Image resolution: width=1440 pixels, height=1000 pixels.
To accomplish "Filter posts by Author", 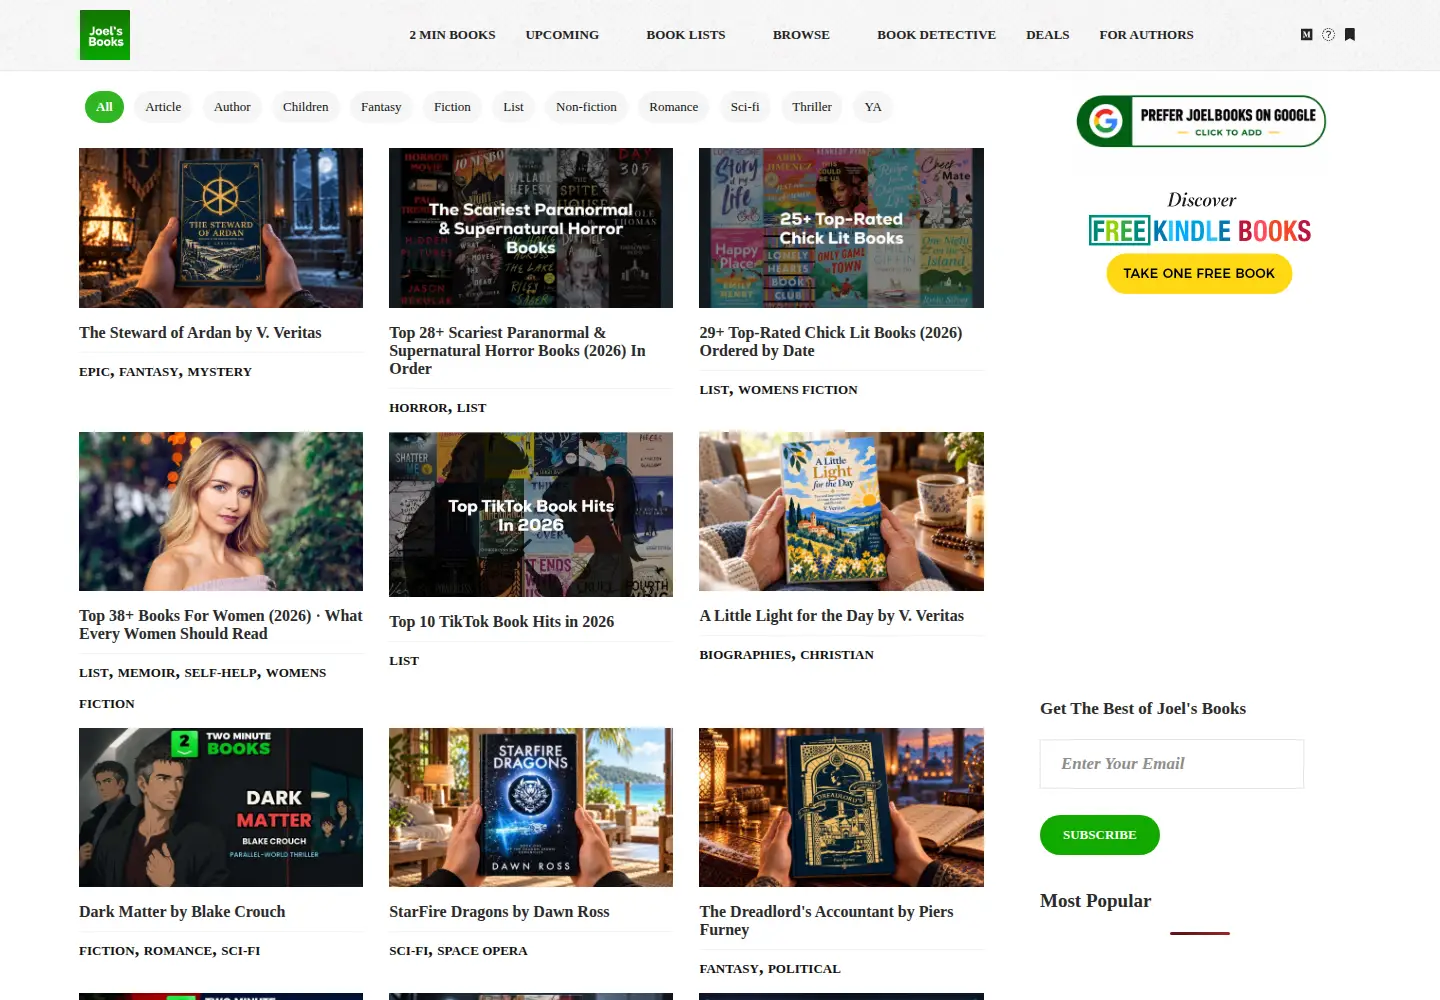I will point(232,107).
